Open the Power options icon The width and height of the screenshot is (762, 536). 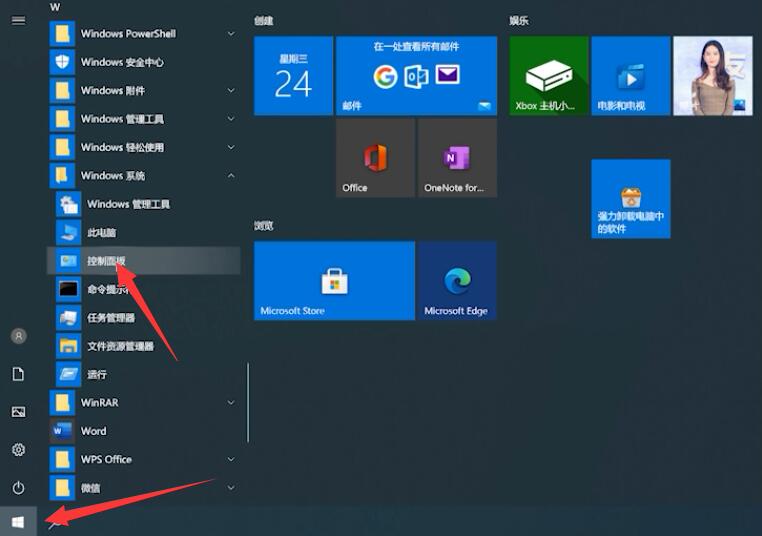pyautogui.click(x=18, y=487)
